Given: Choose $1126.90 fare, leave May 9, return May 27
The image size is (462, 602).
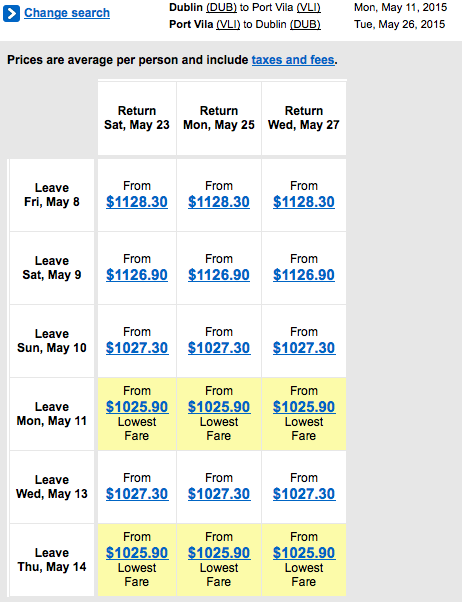Looking at the screenshot, I should pos(304,275).
